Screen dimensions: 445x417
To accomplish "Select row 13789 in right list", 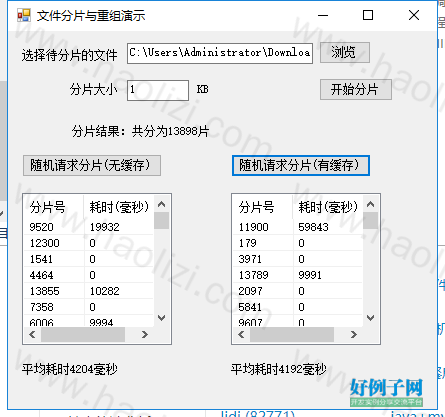I will [x=298, y=275].
